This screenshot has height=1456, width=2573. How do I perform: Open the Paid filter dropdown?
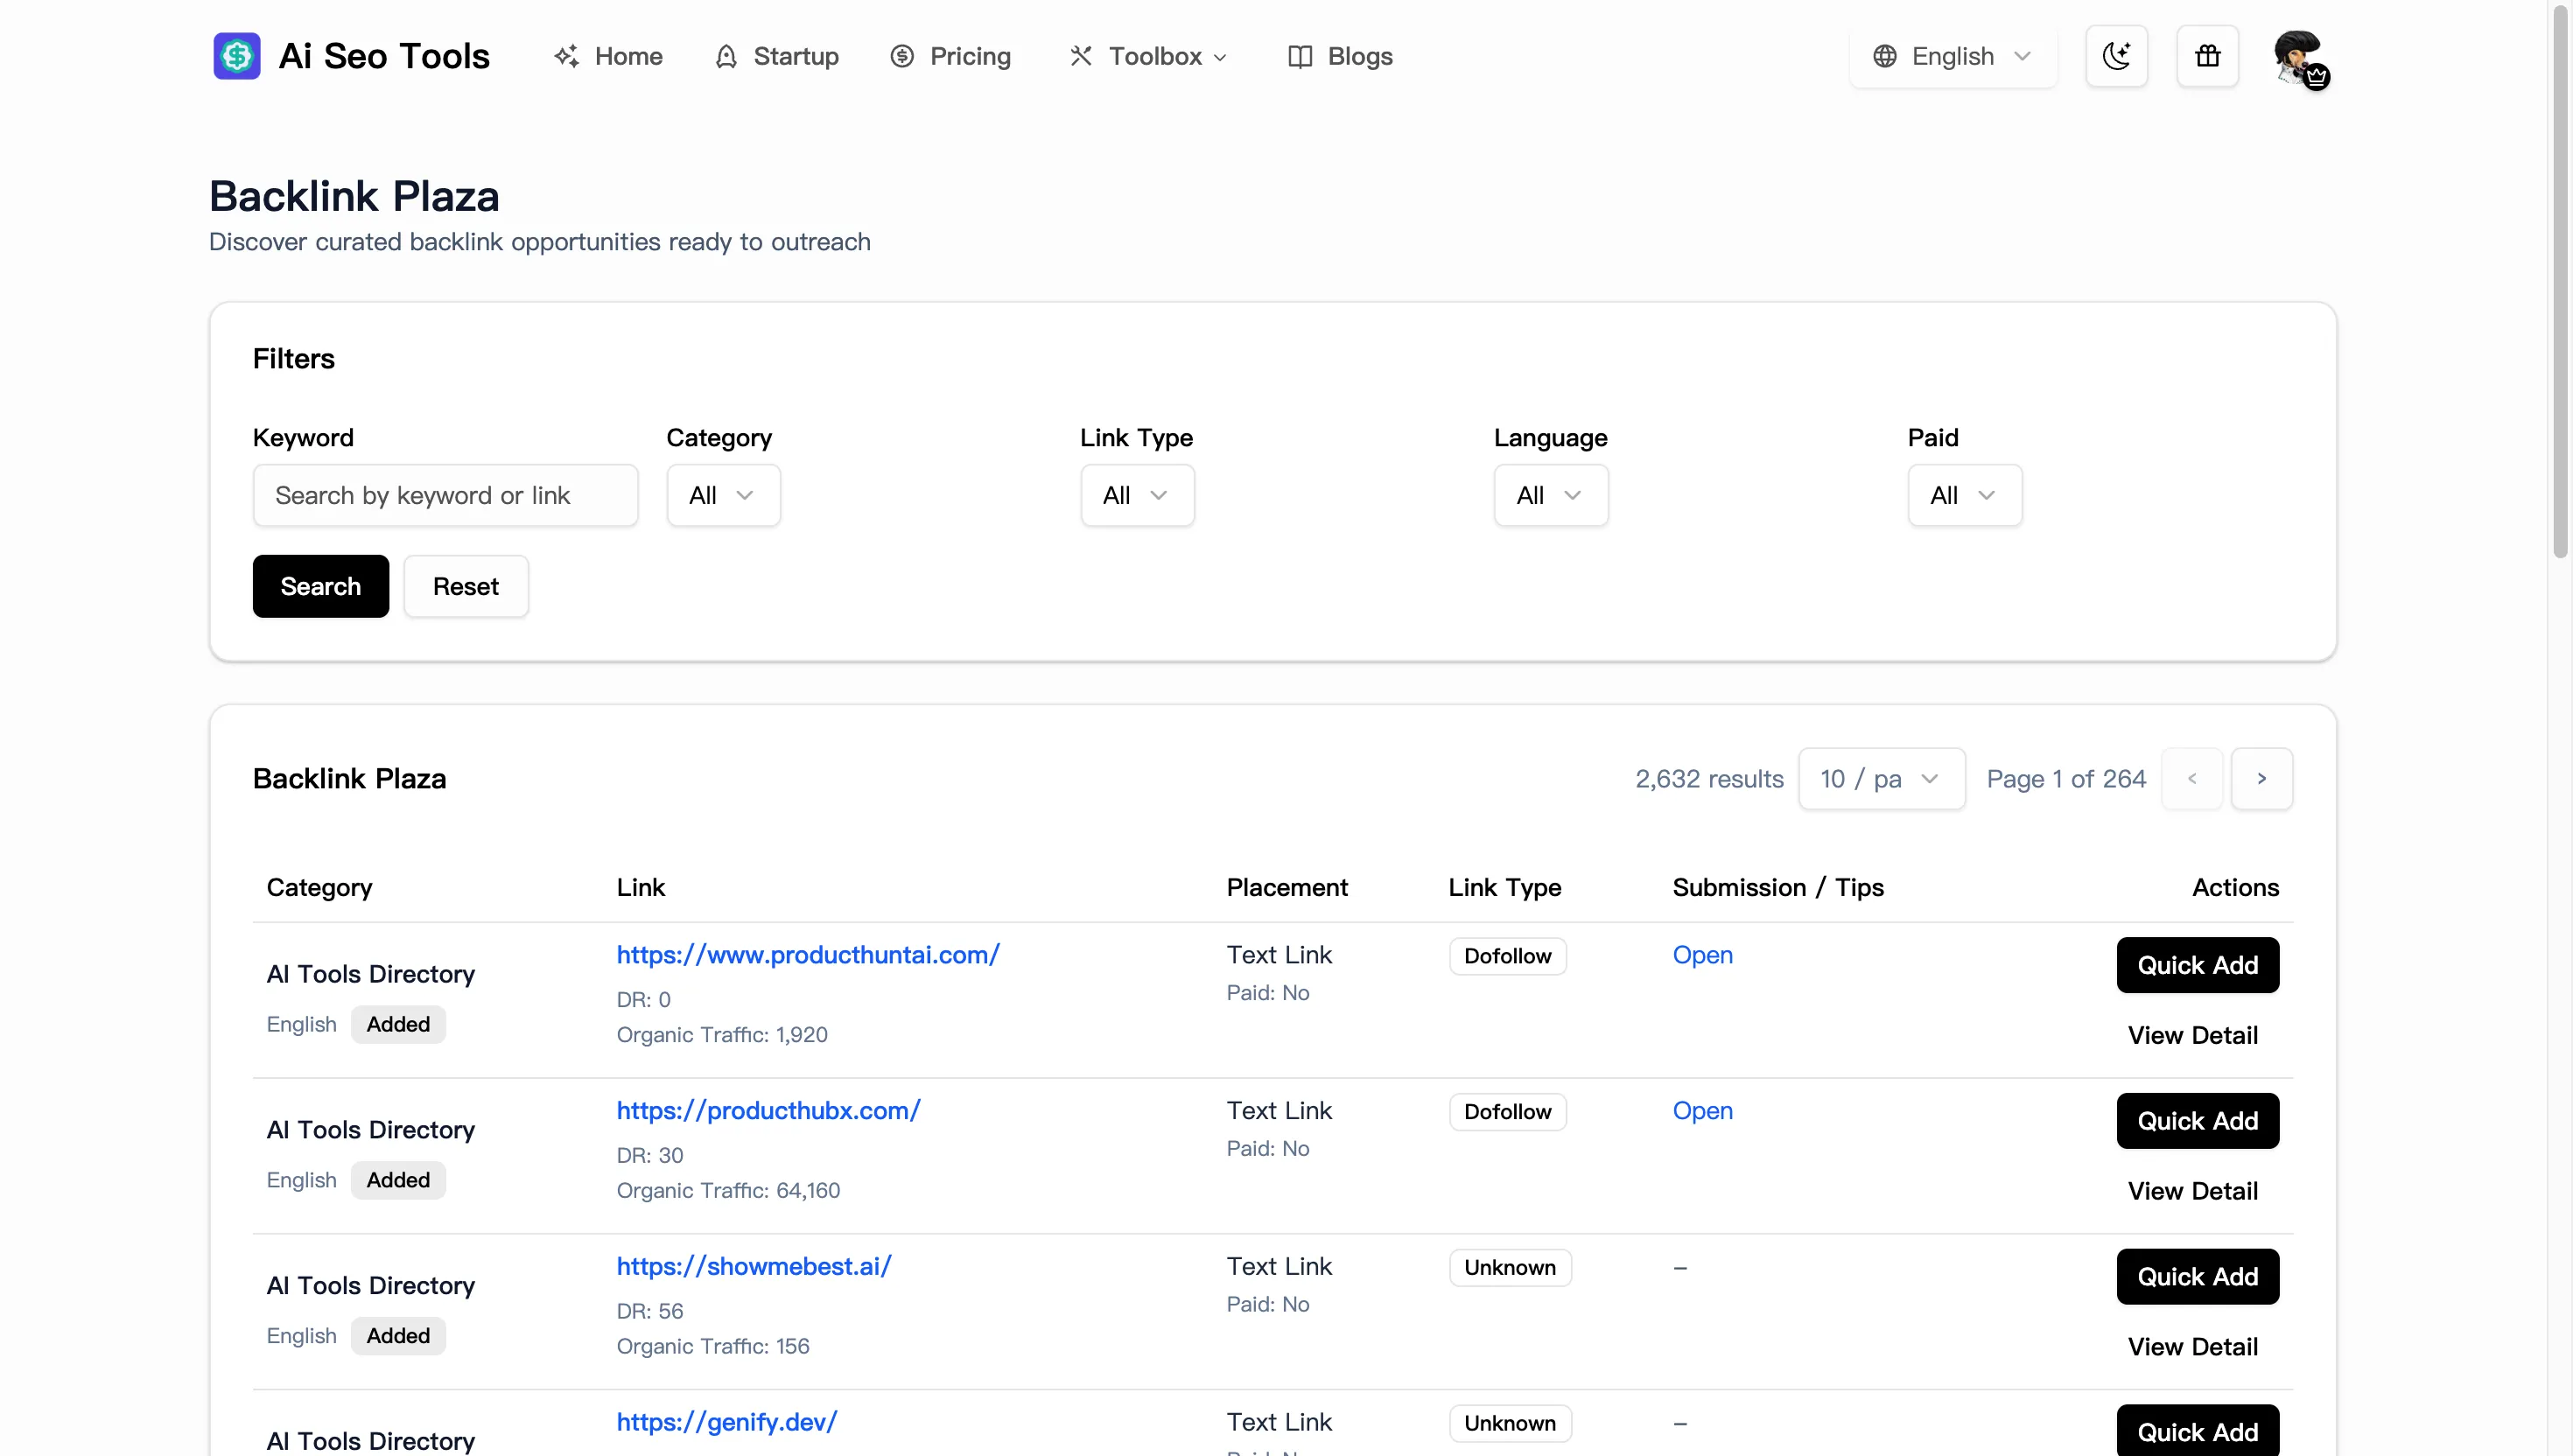(x=1963, y=495)
